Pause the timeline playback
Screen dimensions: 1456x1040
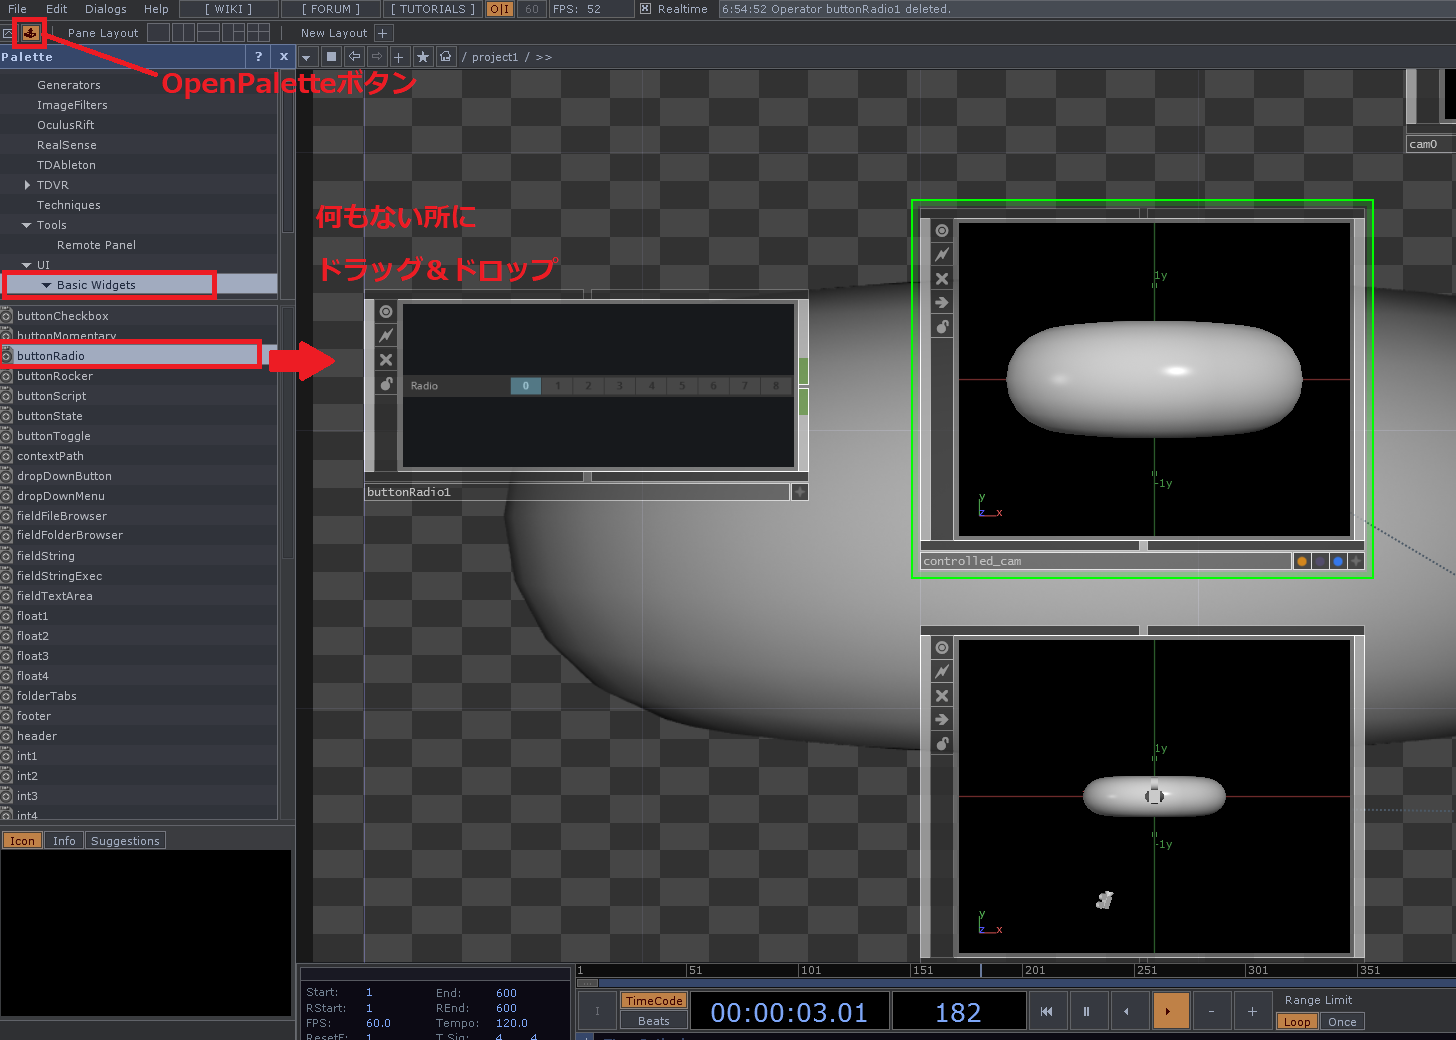(x=1087, y=1011)
